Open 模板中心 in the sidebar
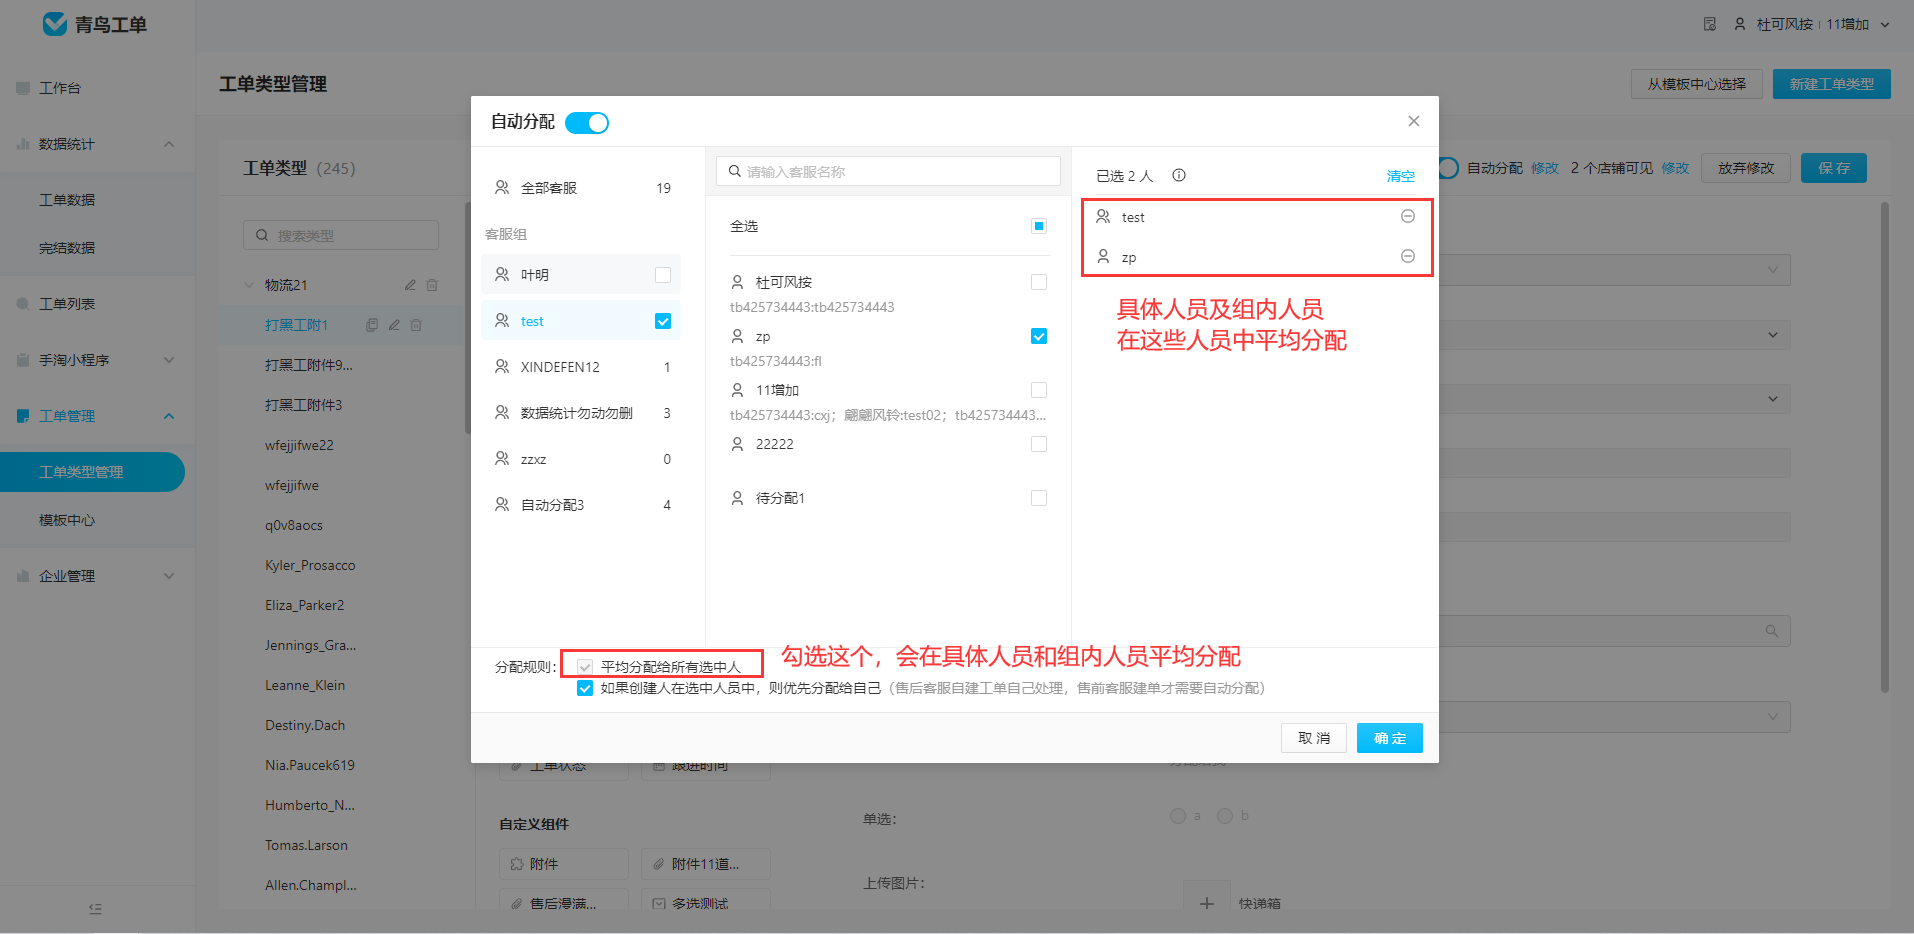The image size is (1914, 934). click(67, 520)
